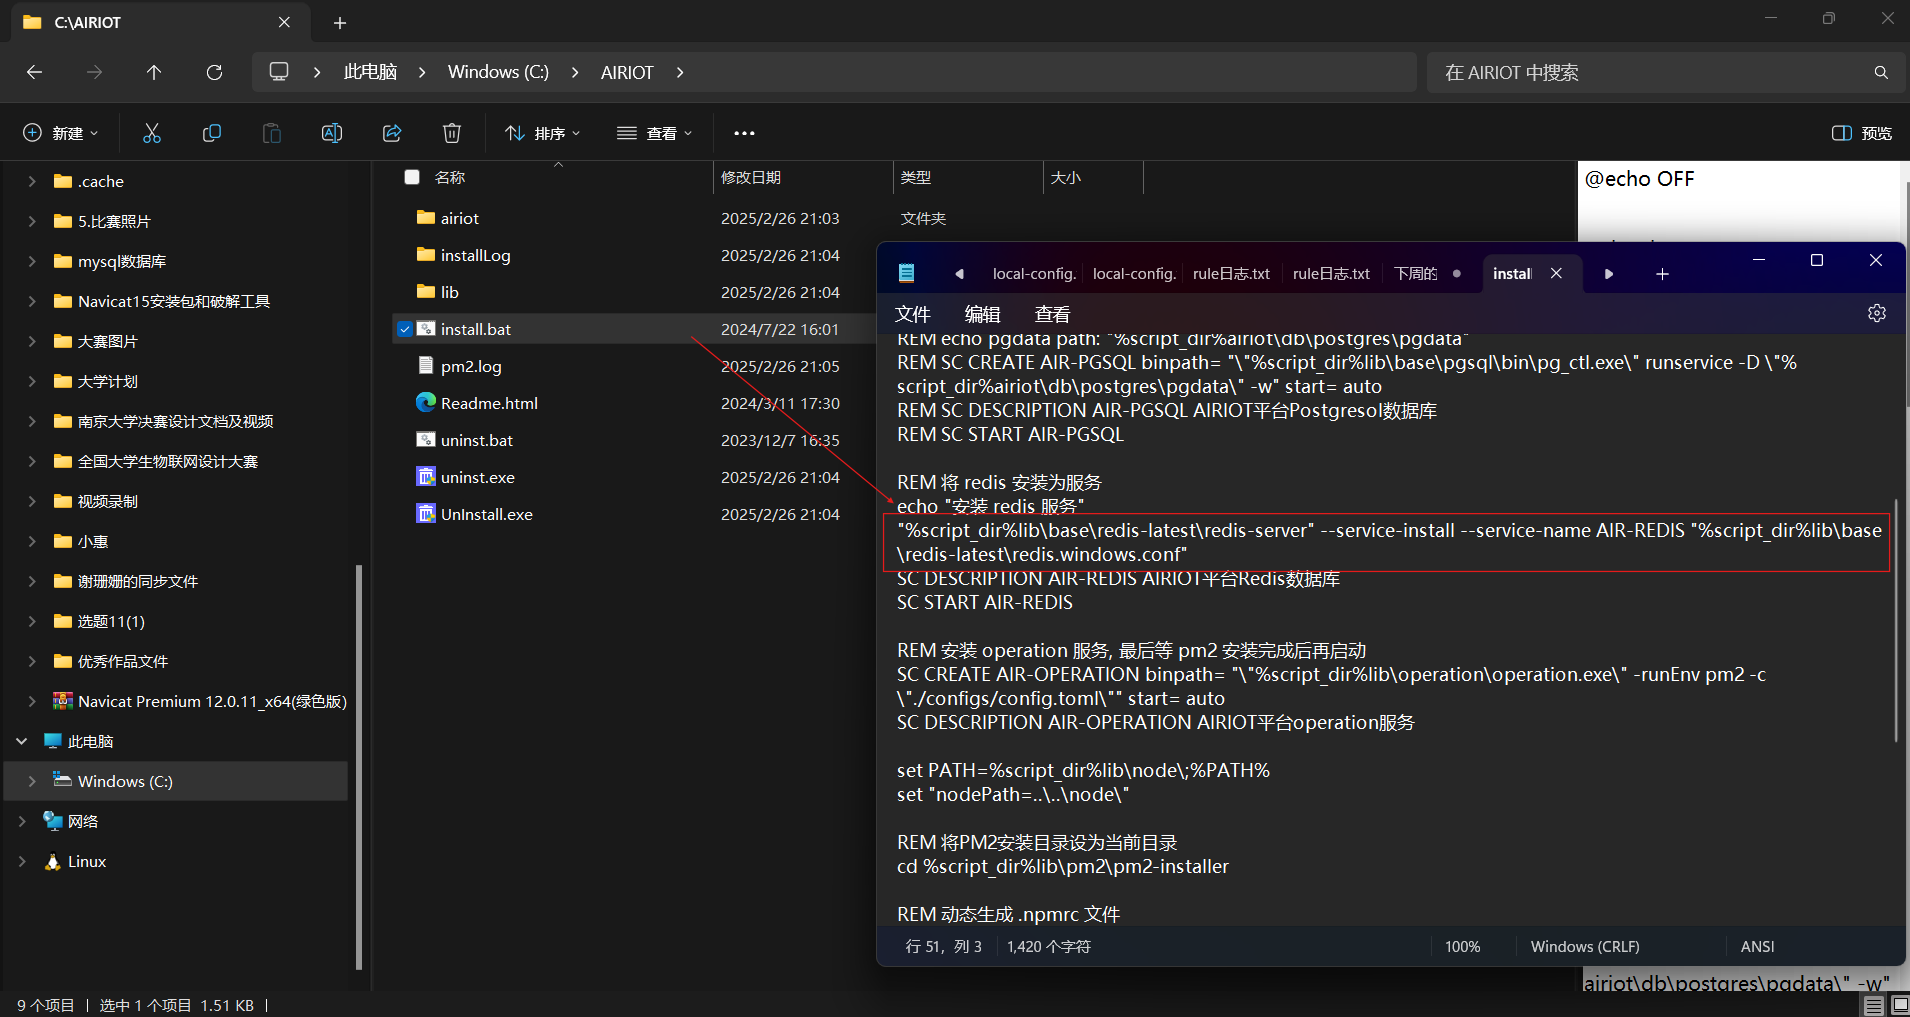This screenshot has height=1017, width=1910.
Task: Click the Copy icon in Explorer toolbar
Action: pos(212,133)
